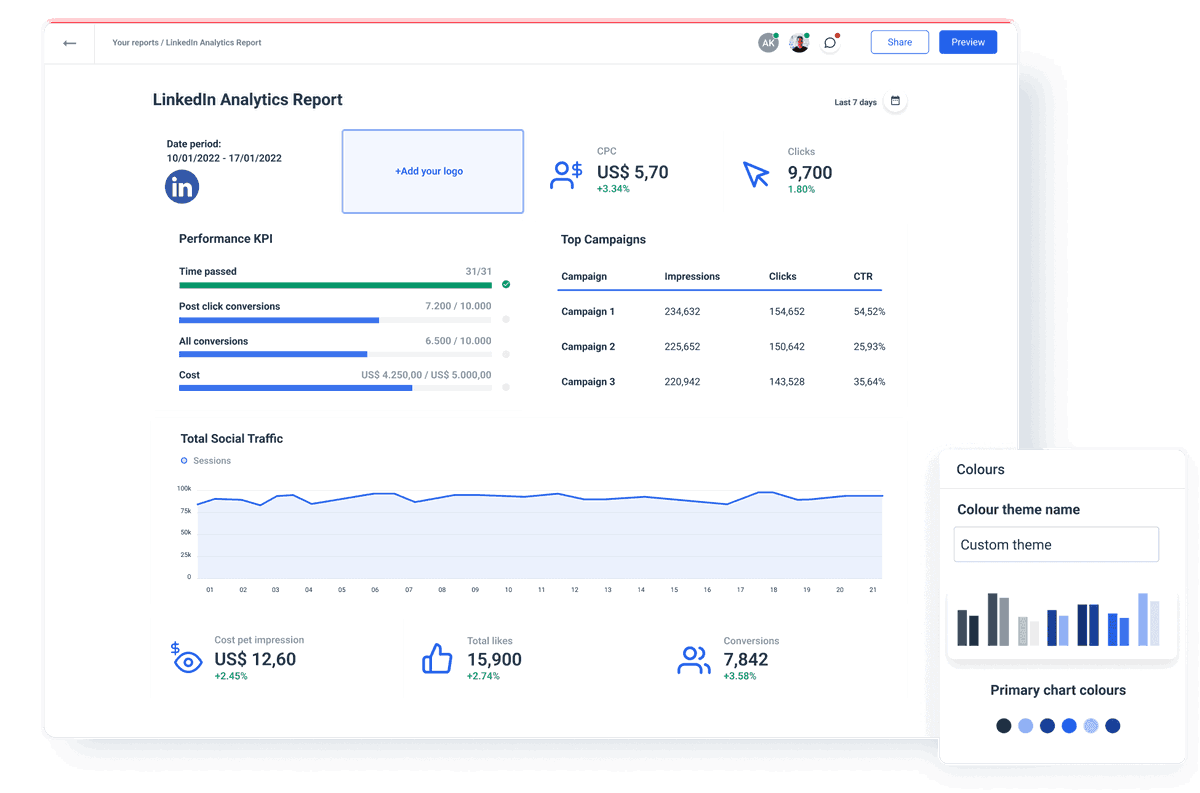Click the cursor icon next to Clicks
1200x793 pixels.
point(757,172)
